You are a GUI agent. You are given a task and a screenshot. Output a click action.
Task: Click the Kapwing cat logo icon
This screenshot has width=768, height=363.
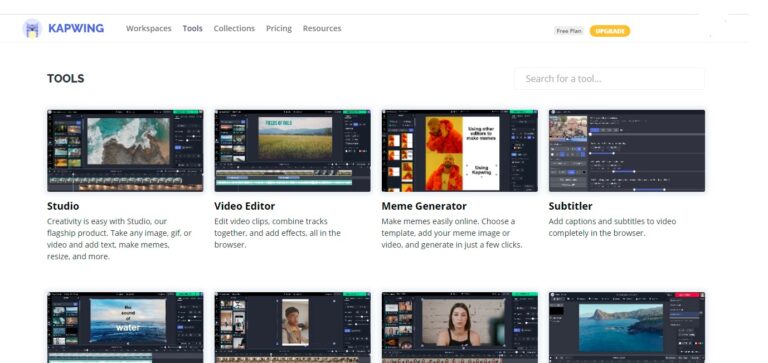32,28
